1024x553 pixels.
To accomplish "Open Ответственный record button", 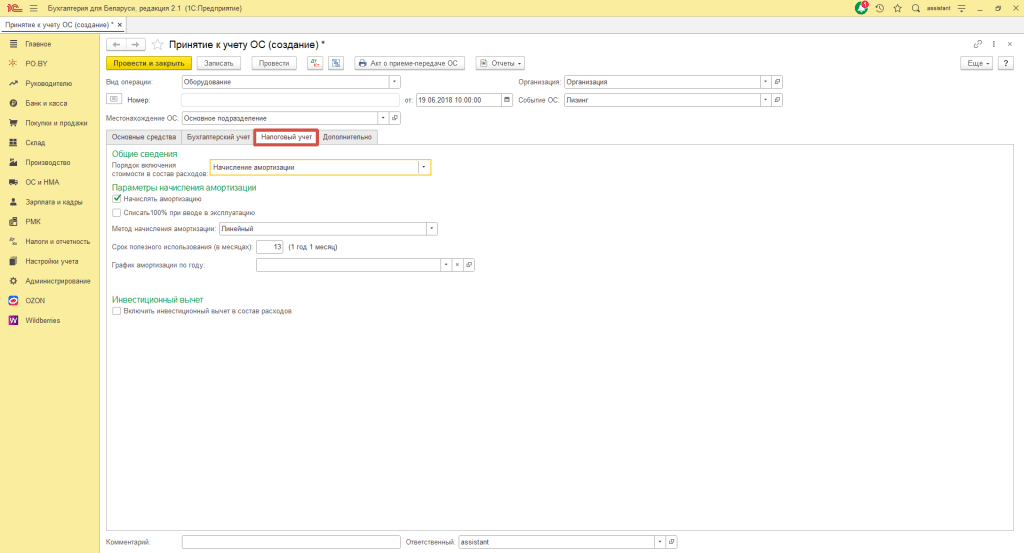I will click(671, 542).
